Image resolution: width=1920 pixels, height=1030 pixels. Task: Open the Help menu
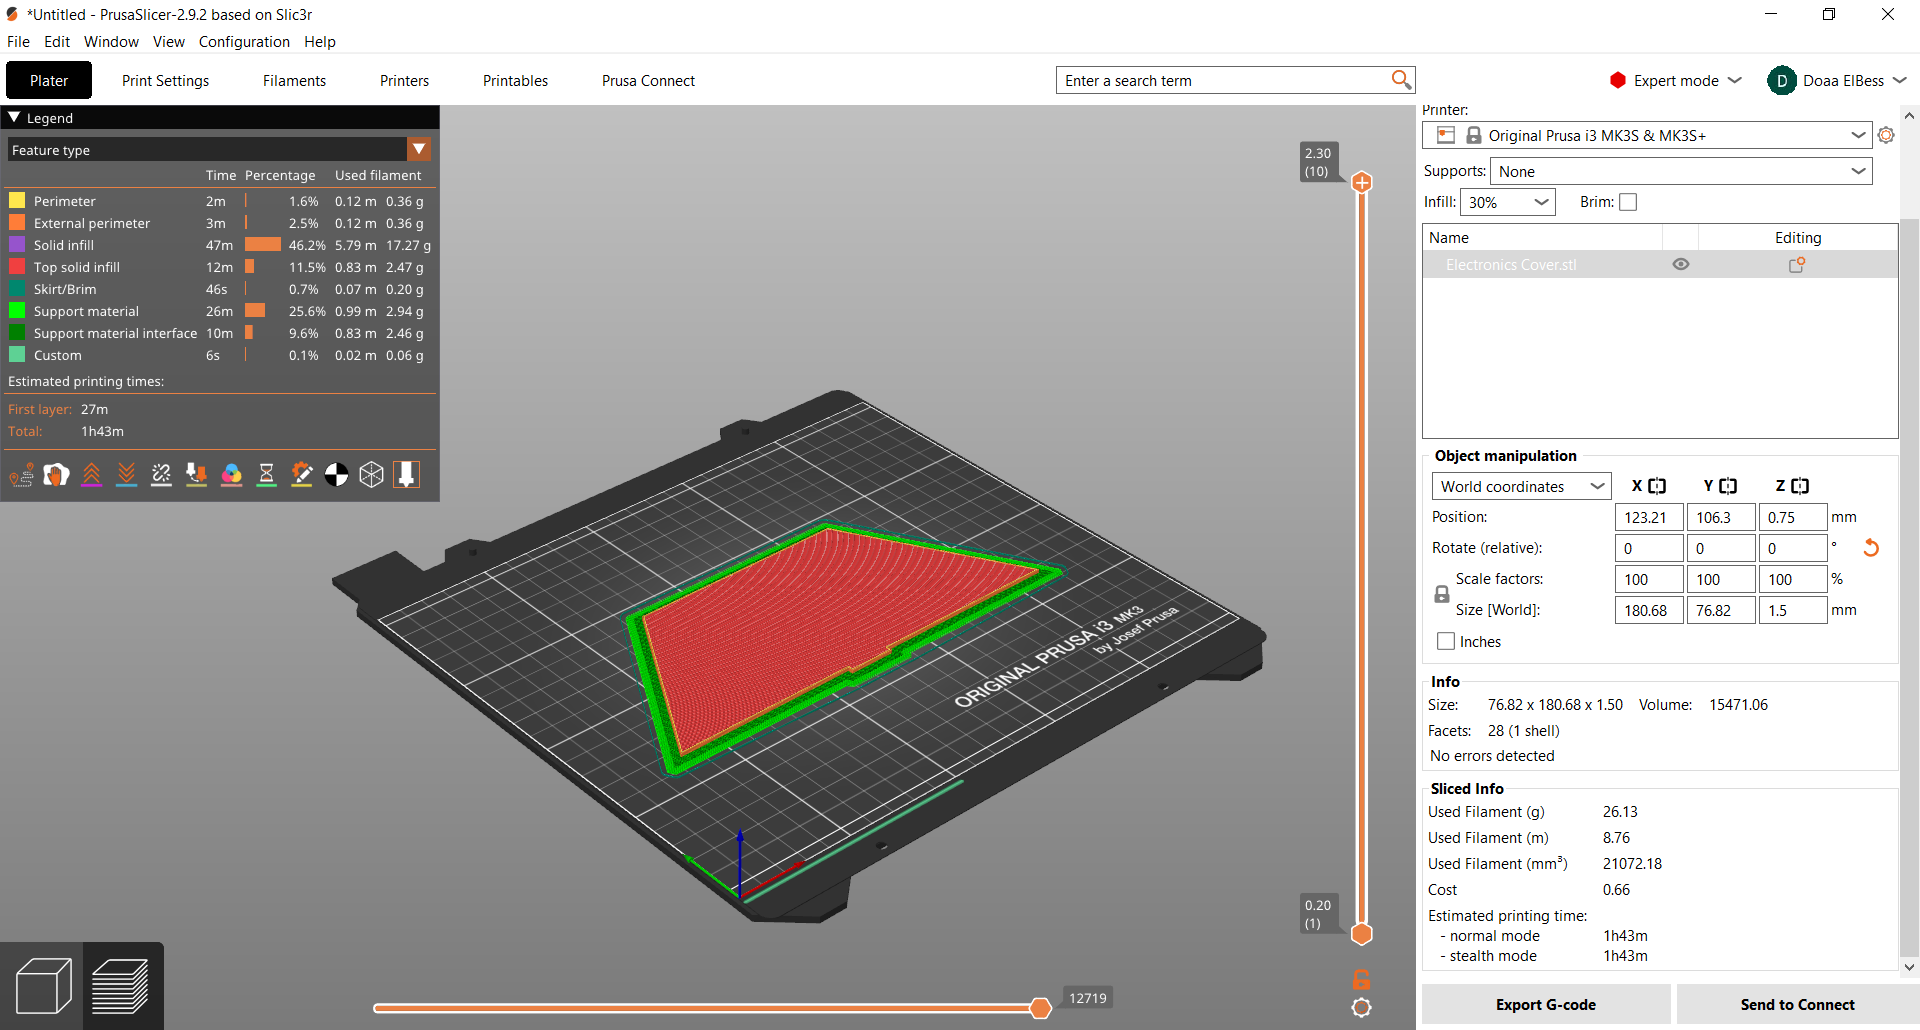[x=320, y=41]
